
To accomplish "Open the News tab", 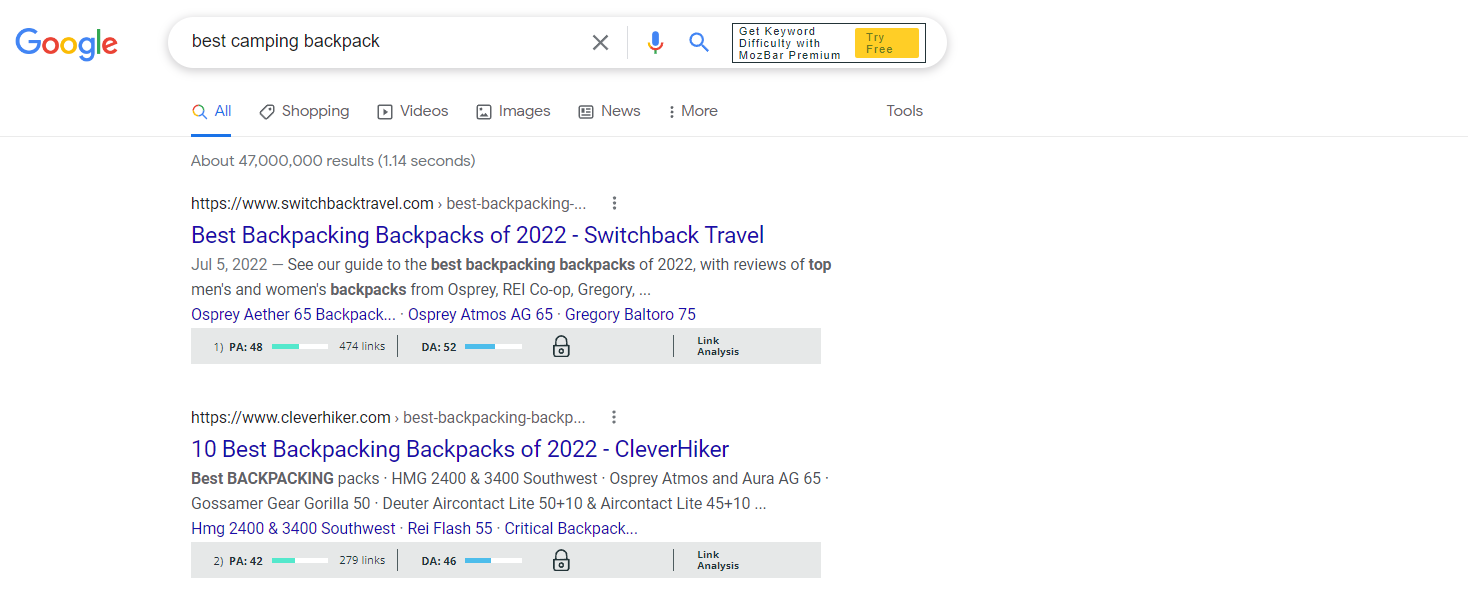I will click(x=609, y=111).
